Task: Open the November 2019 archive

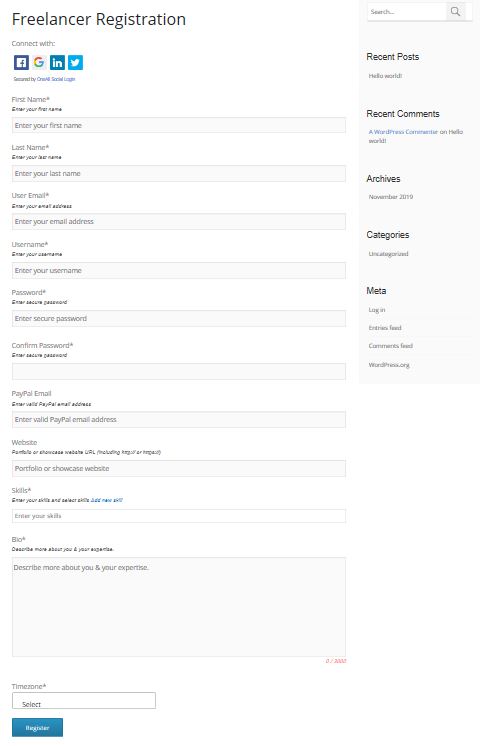Action: pos(391,196)
